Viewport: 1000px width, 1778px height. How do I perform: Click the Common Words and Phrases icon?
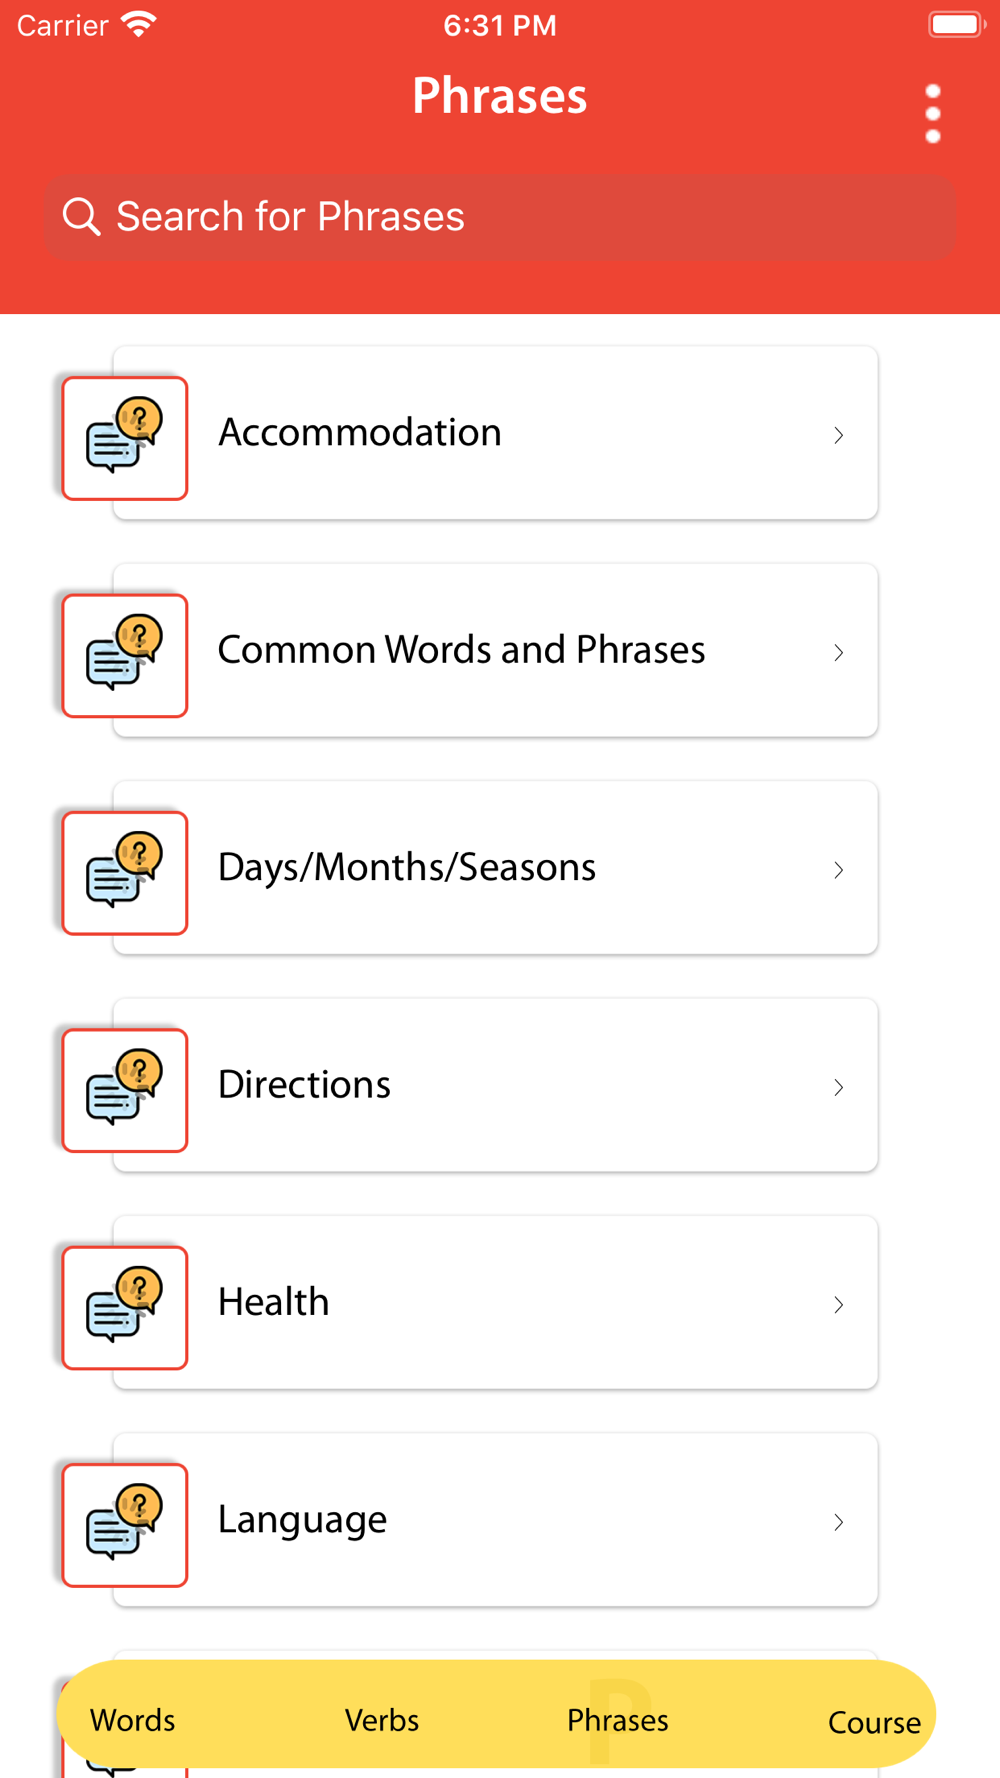[x=125, y=655]
